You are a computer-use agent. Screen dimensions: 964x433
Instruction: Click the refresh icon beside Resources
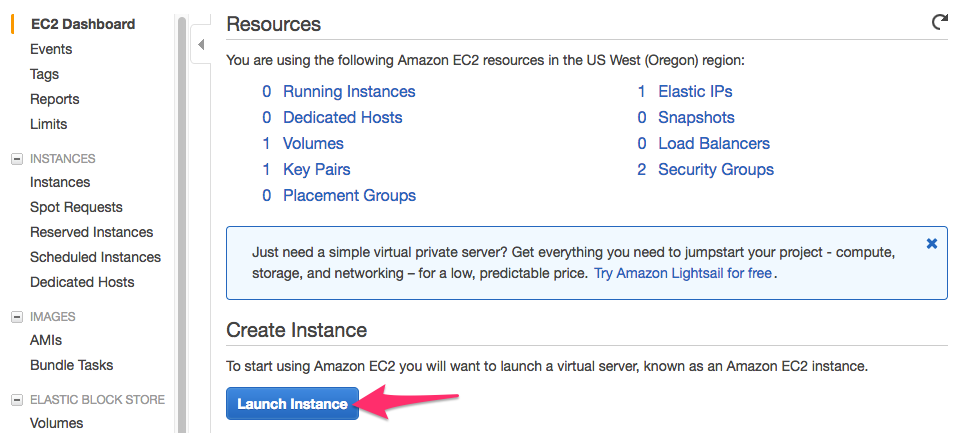coord(939,23)
